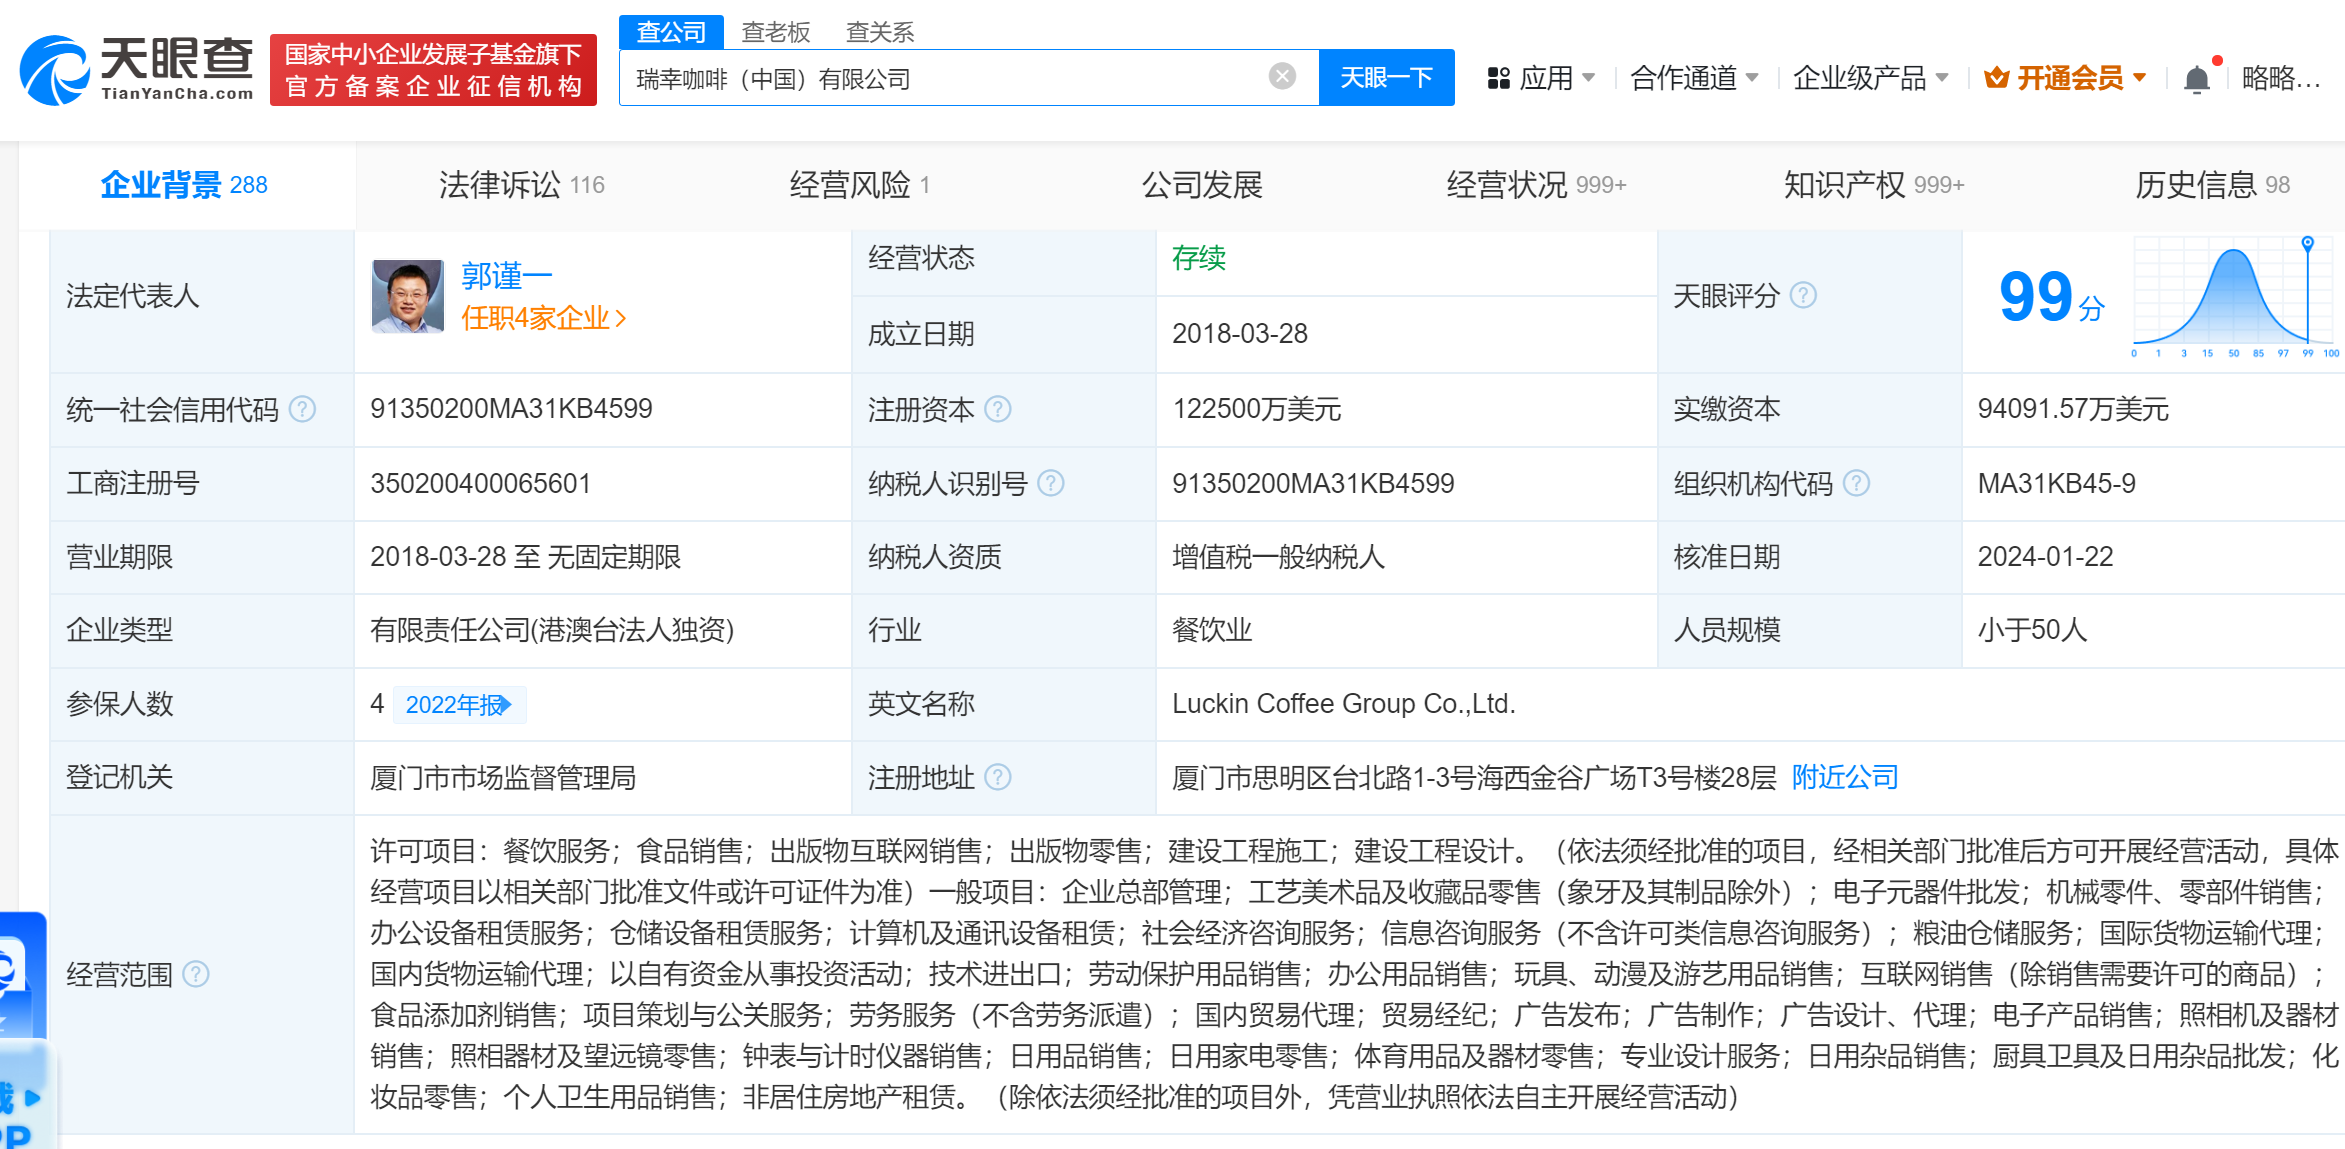Screen dimensions: 2345x1149
Task: Click the 99分 score value
Action: pyautogui.click(x=2052, y=298)
